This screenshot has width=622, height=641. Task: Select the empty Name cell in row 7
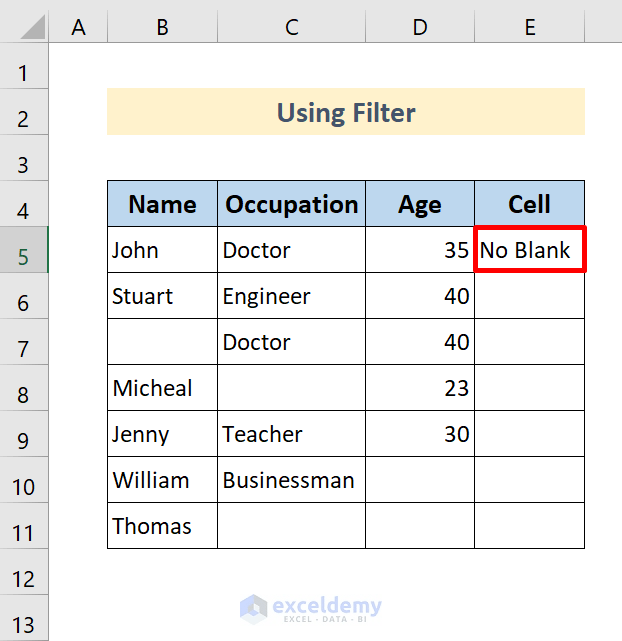coord(163,342)
